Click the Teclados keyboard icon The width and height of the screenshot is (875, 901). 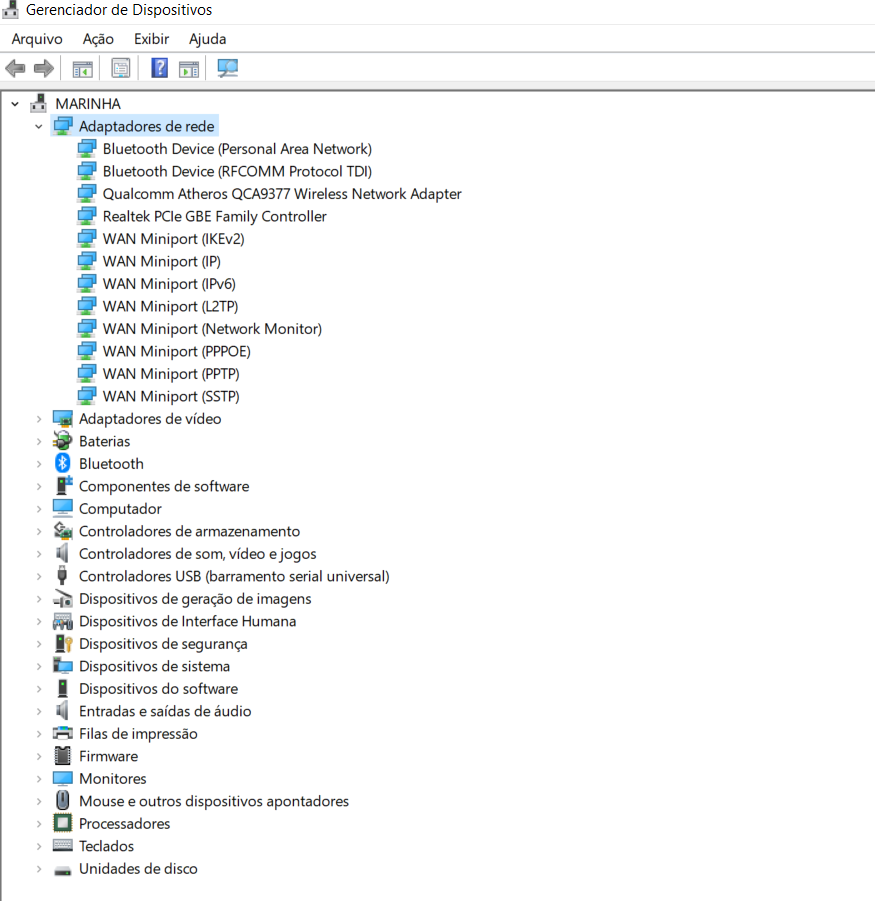[x=63, y=845]
